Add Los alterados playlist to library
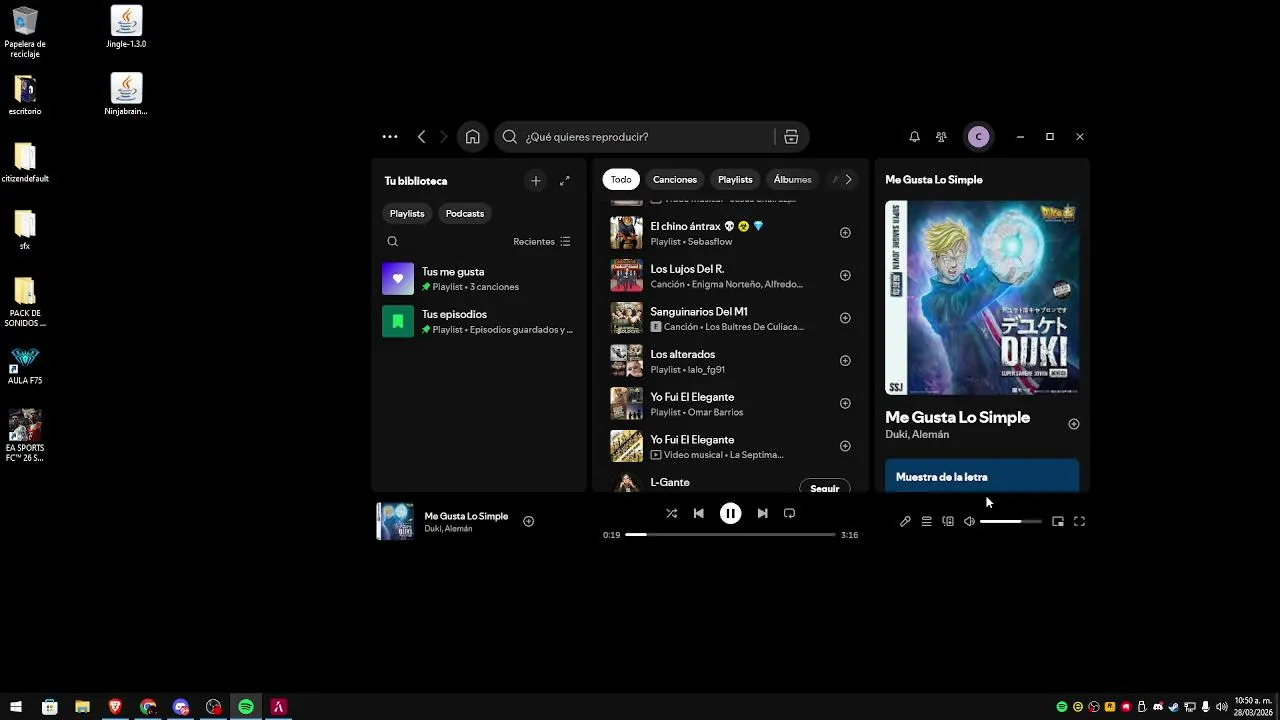The width and height of the screenshot is (1280, 720). (845, 361)
